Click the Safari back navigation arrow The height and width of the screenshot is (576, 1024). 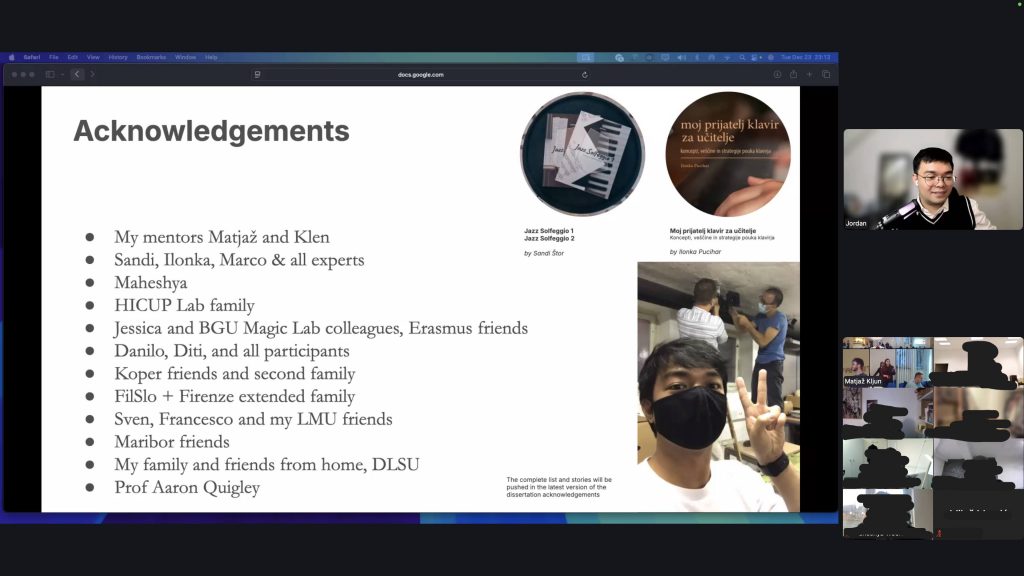tap(77, 74)
